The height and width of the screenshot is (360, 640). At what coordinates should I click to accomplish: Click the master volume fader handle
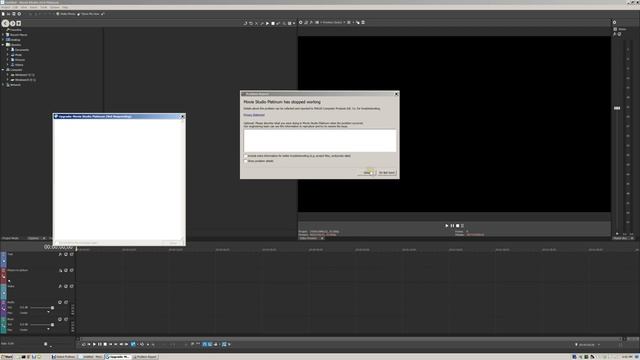(617, 108)
